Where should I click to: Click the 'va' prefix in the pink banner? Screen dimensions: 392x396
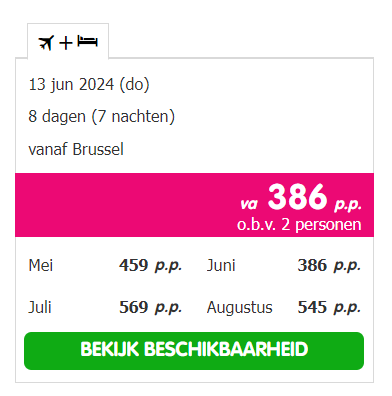tap(249, 203)
